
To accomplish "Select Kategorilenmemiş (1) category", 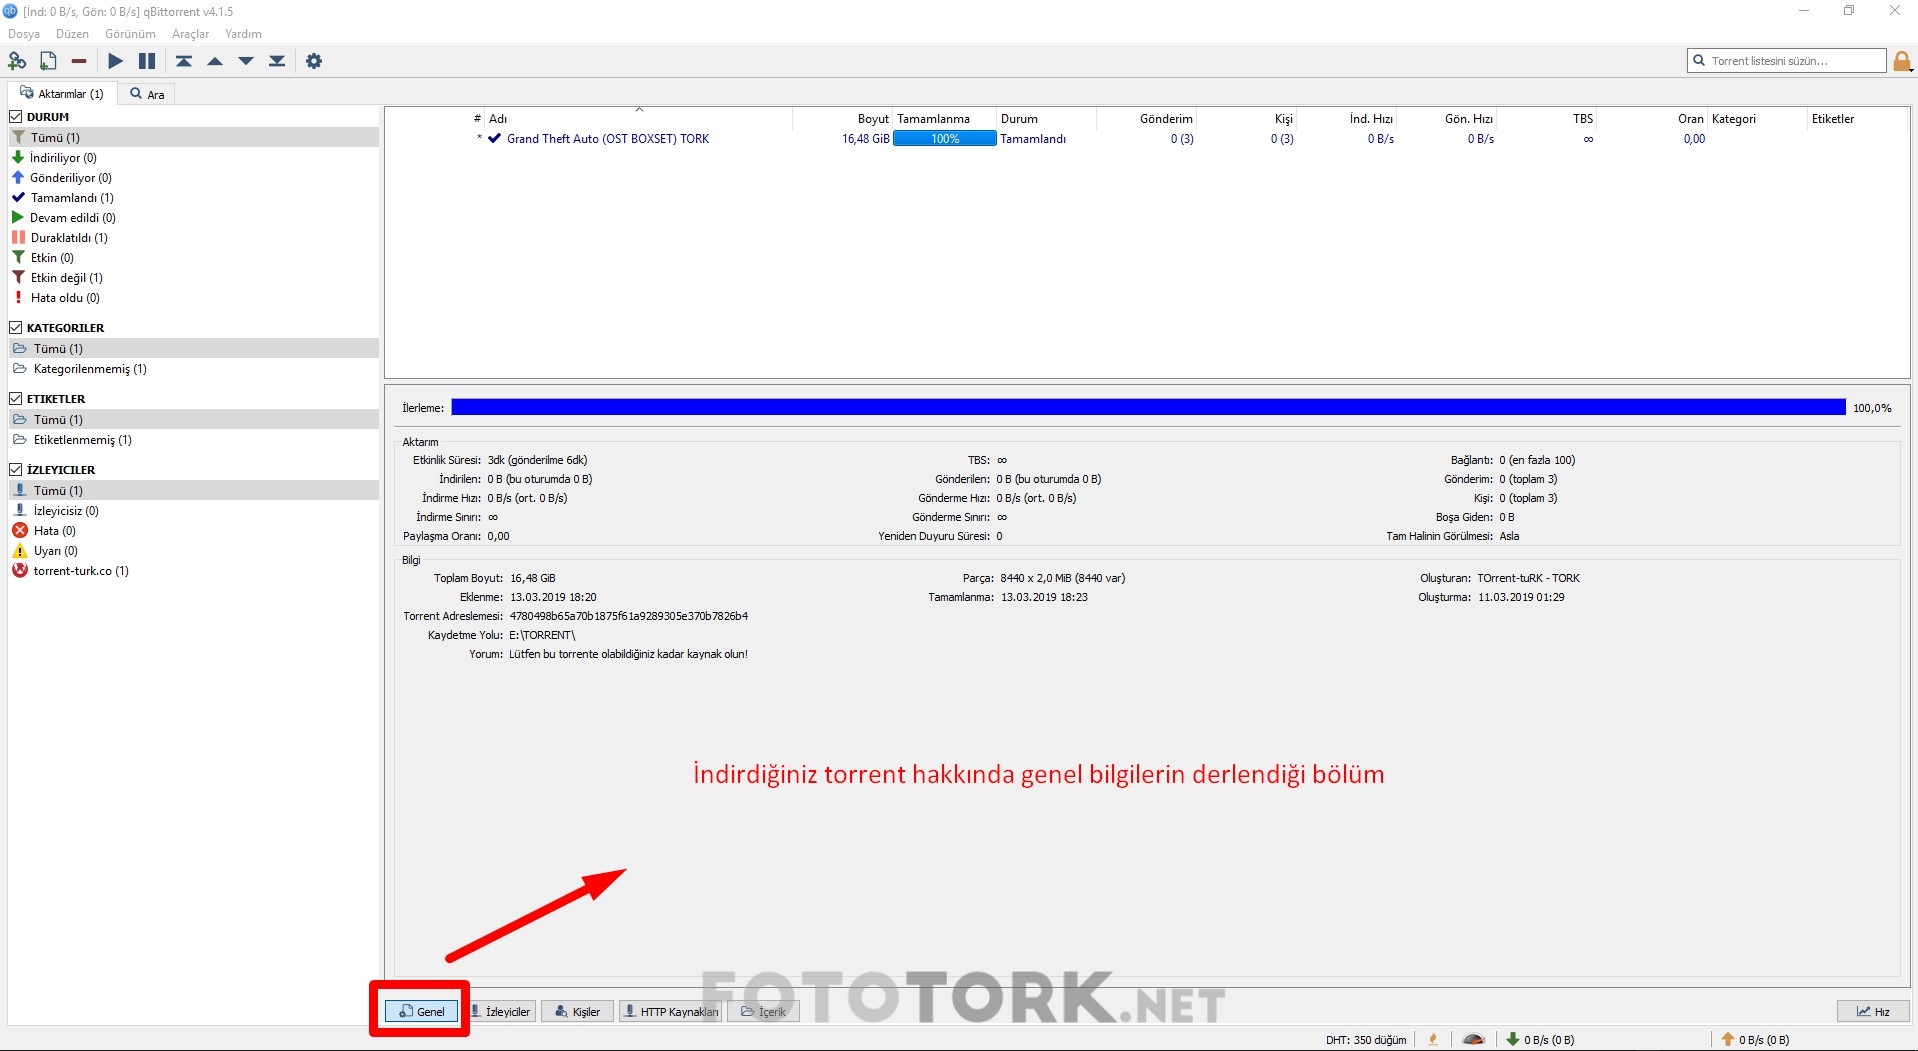I will point(194,369).
